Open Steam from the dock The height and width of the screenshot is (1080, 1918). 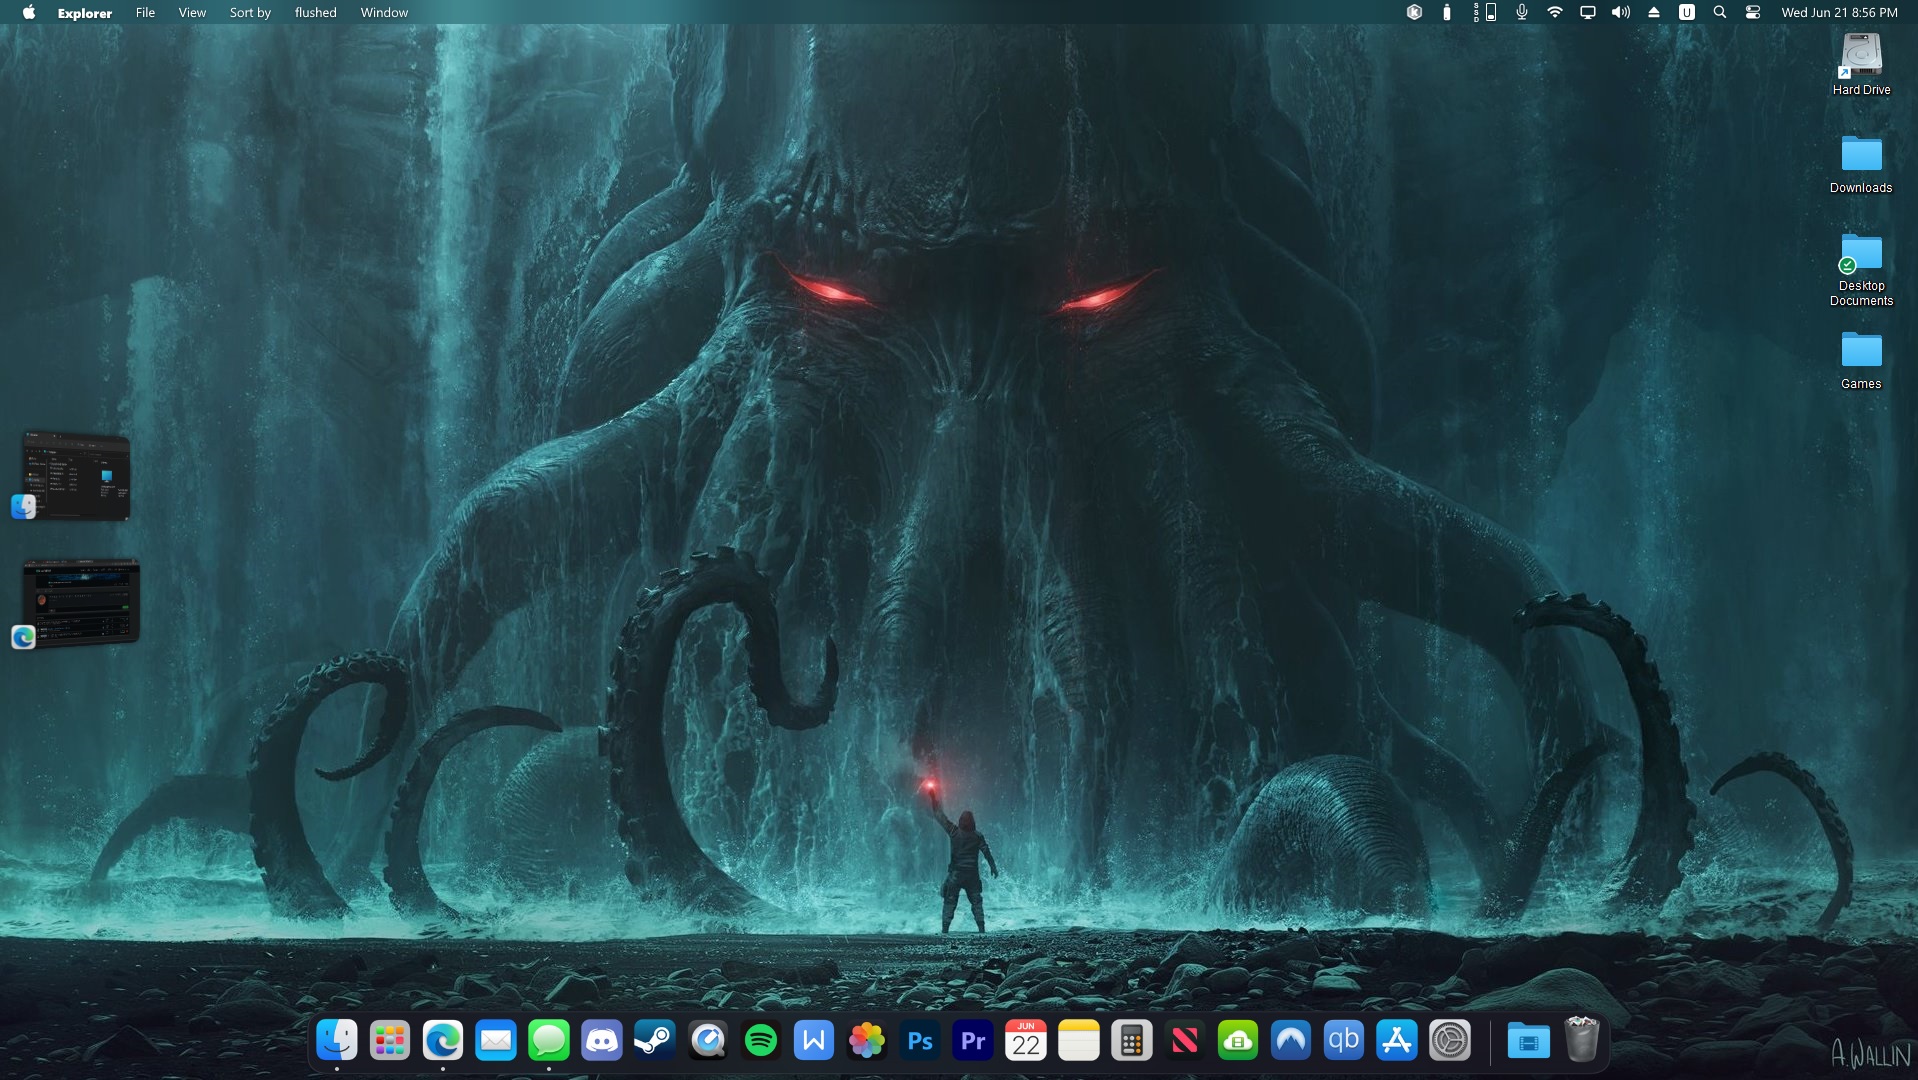point(654,1041)
